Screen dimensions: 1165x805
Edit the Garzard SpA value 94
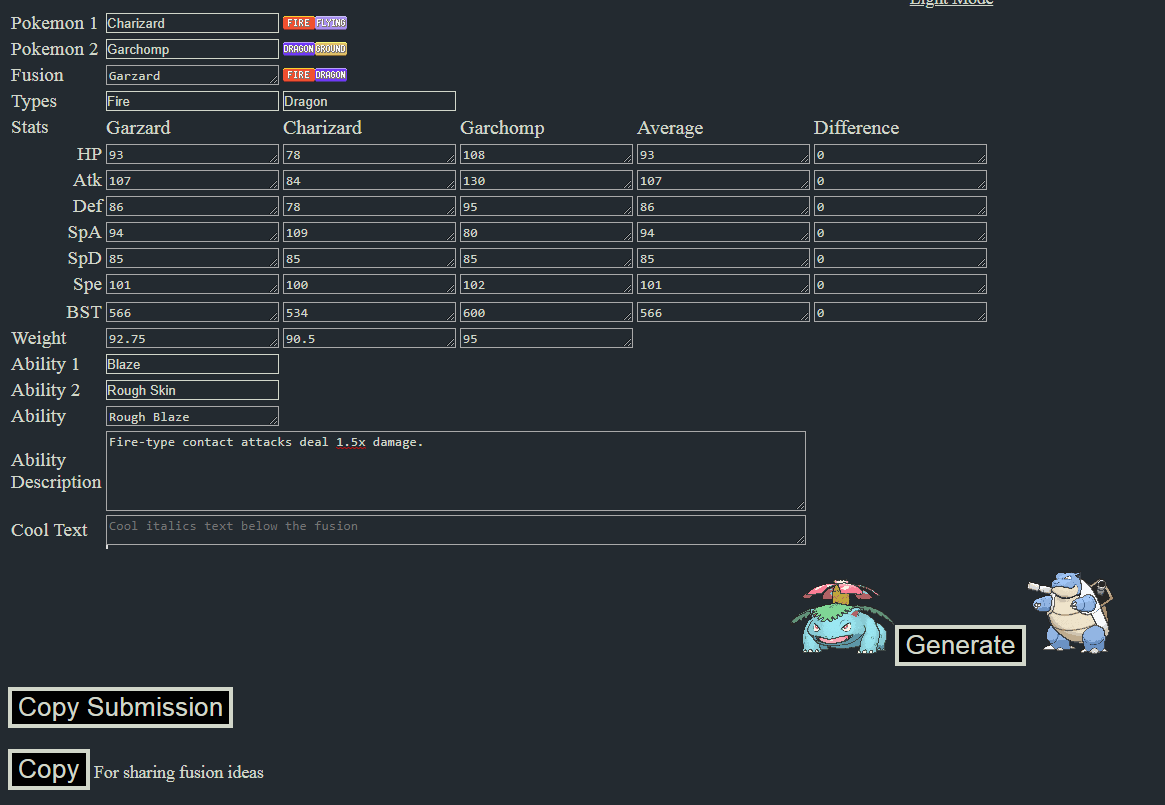click(x=192, y=232)
